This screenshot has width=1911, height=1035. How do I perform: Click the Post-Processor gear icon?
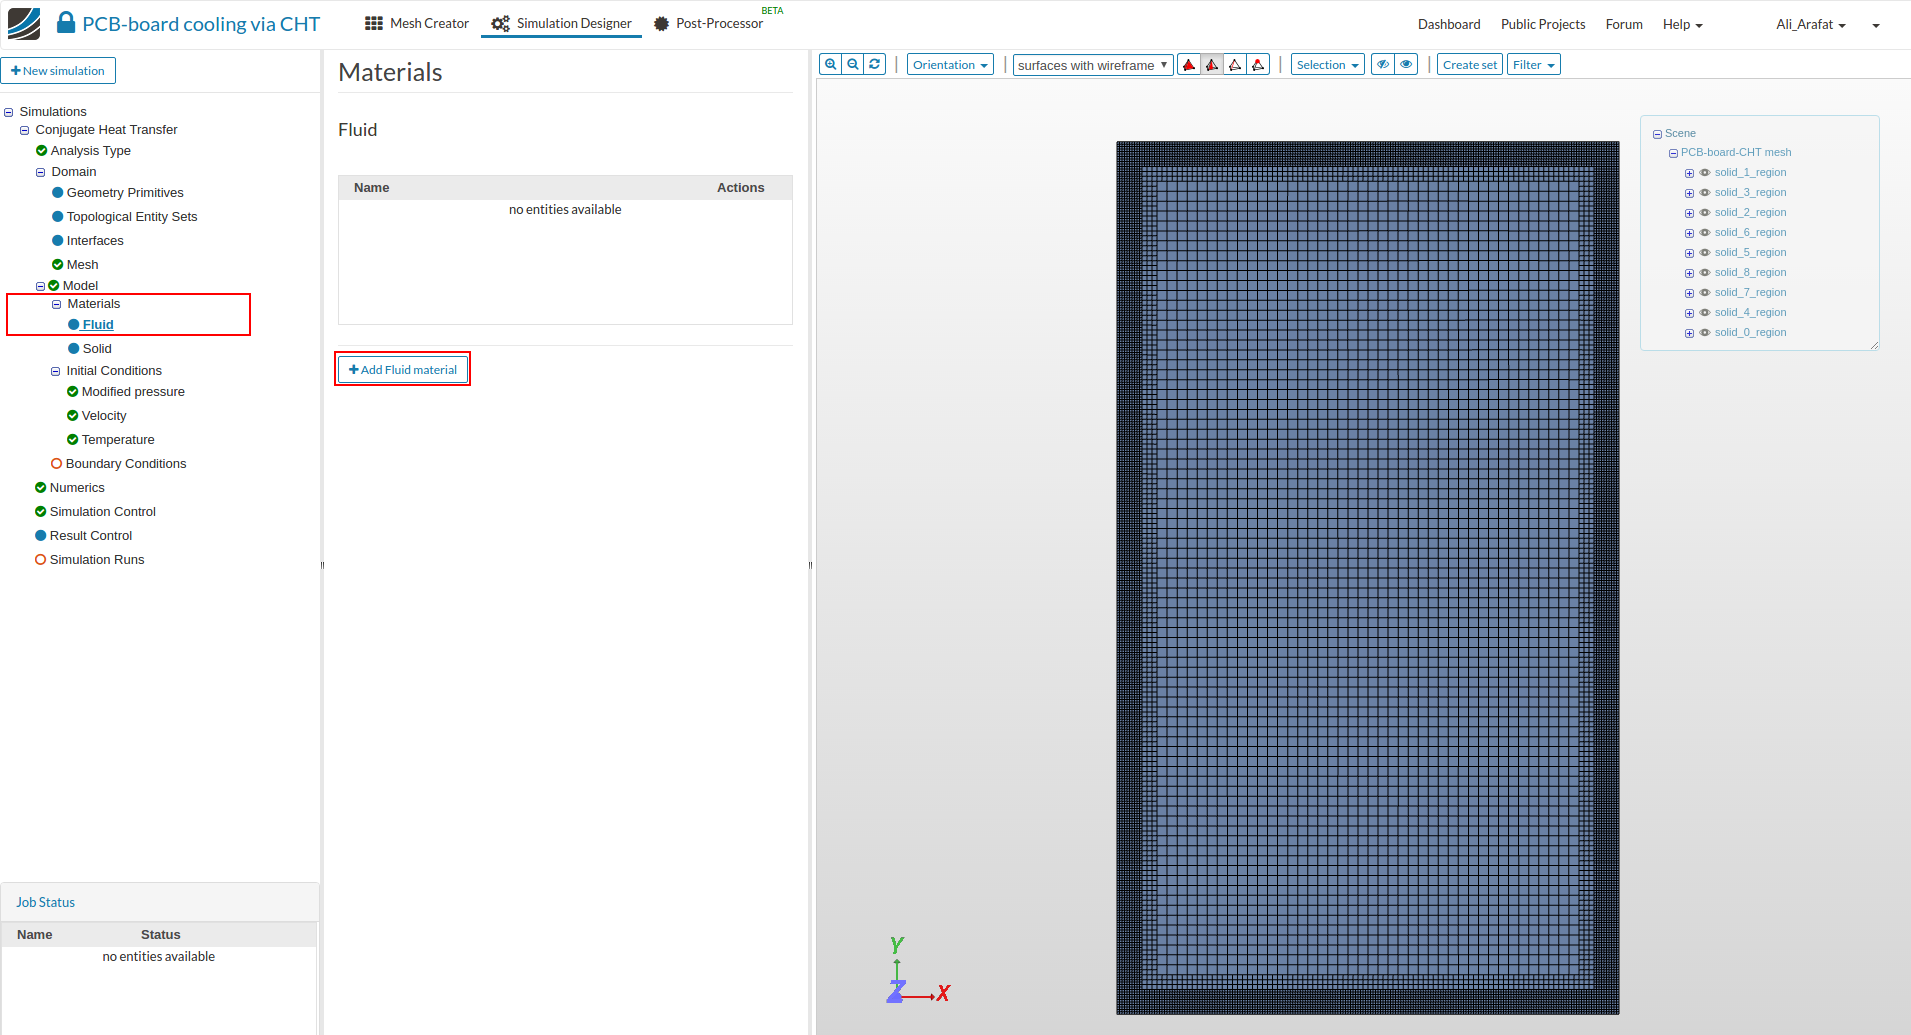[661, 23]
